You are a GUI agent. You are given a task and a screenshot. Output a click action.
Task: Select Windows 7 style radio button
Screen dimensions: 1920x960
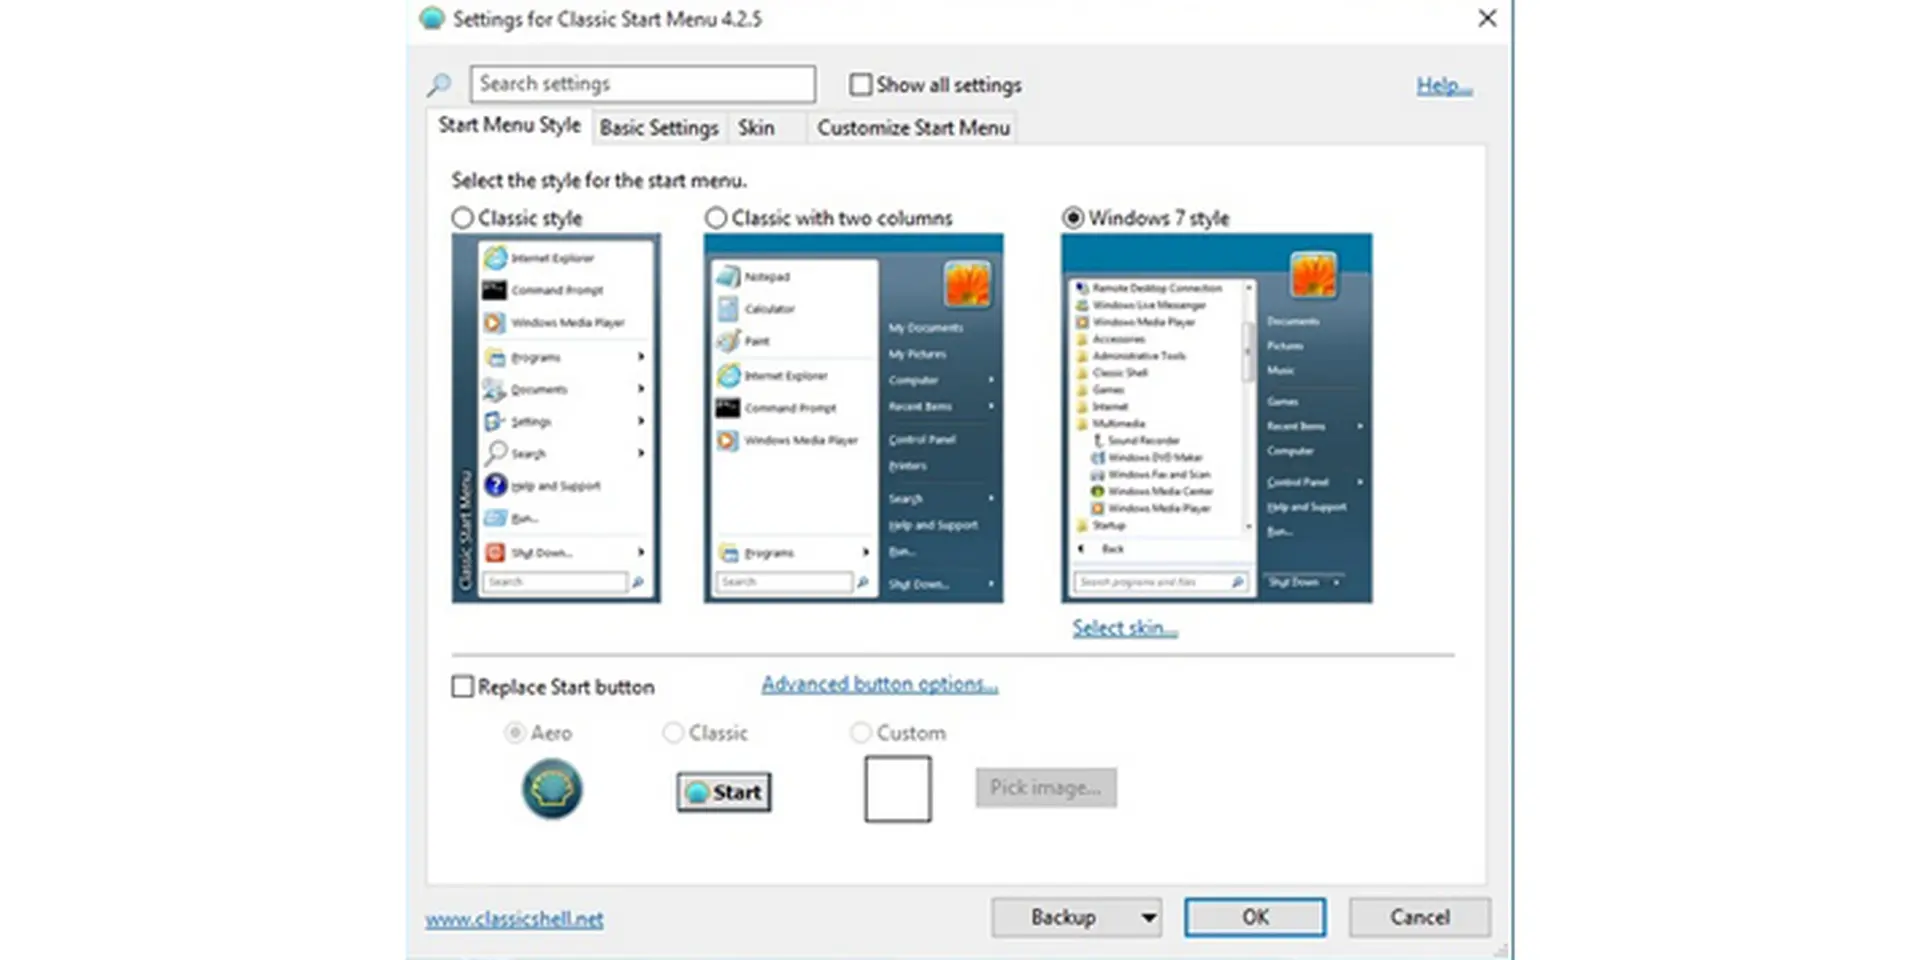[x=1073, y=218]
